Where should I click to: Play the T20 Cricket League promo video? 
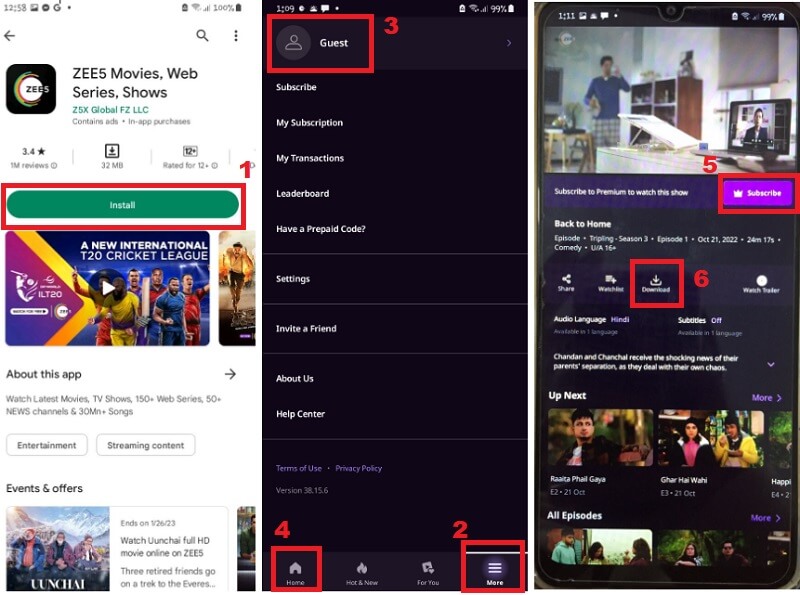click(x=108, y=288)
